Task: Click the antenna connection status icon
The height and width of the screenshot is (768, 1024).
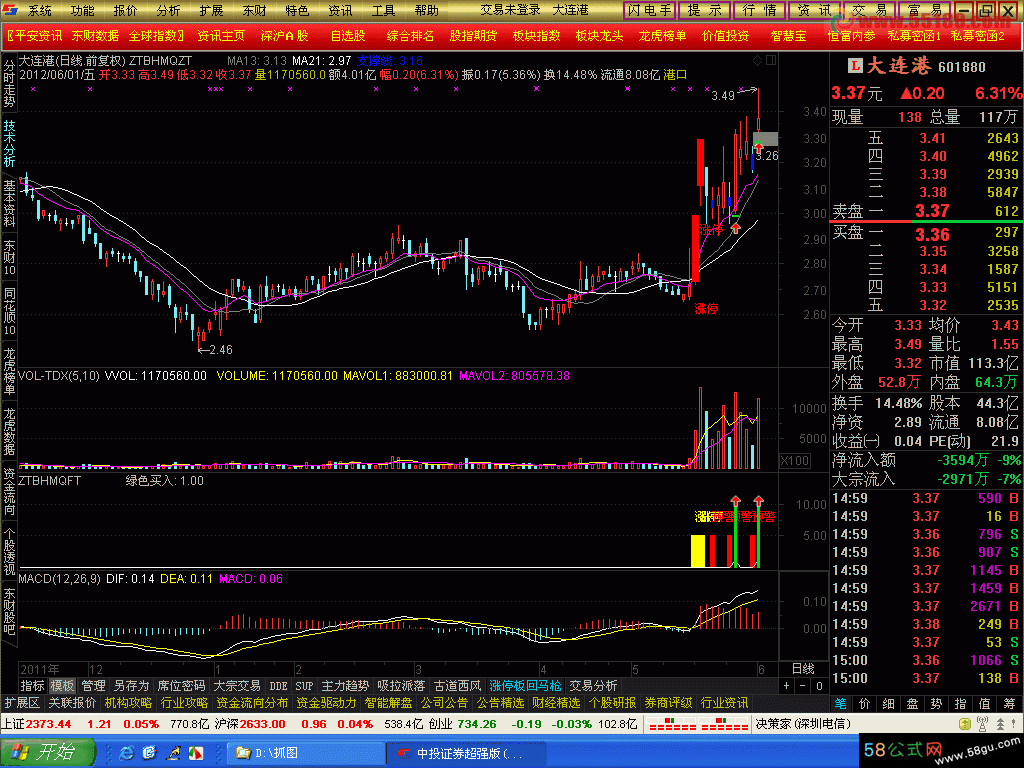Action: click(x=982, y=724)
